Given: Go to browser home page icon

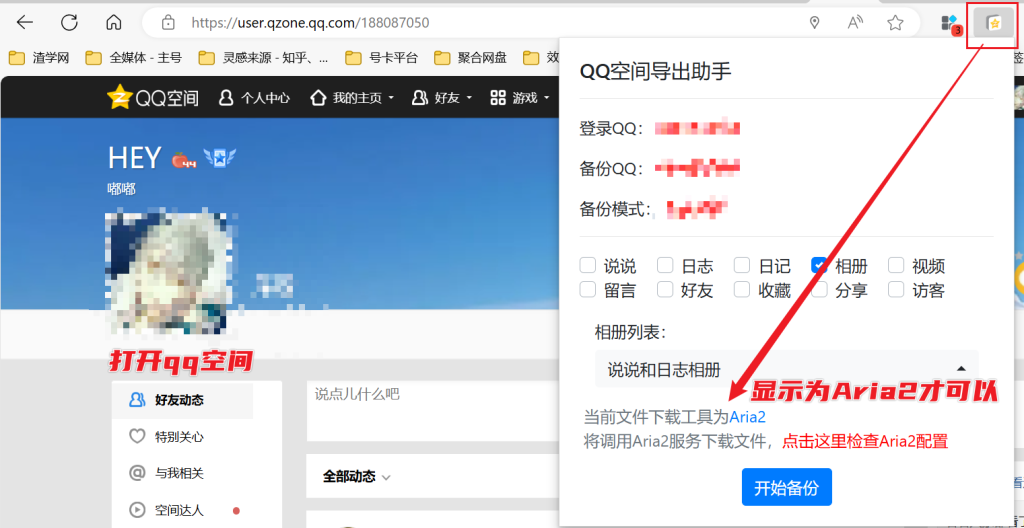Looking at the screenshot, I should (x=114, y=22).
